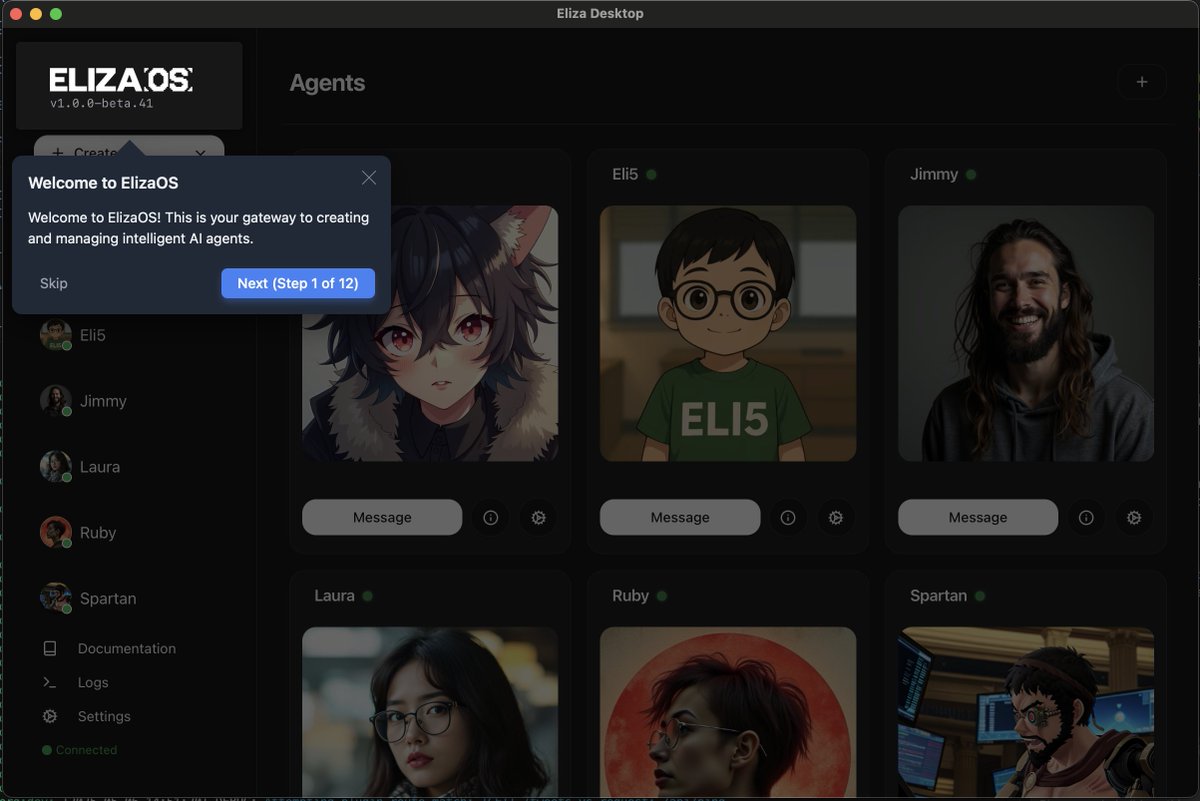Click Jimmy avatar icon in sidebar

[55, 401]
